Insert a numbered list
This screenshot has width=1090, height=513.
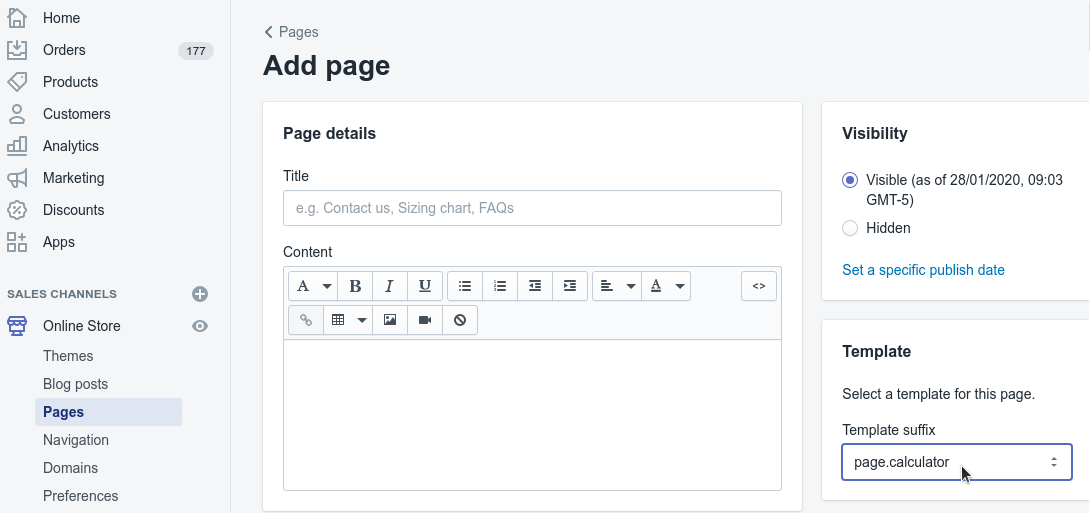tap(500, 286)
